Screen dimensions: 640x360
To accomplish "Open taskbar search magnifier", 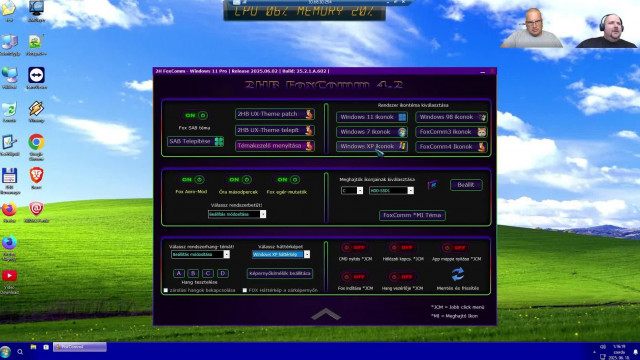I will pyautogui.click(x=20, y=351).
